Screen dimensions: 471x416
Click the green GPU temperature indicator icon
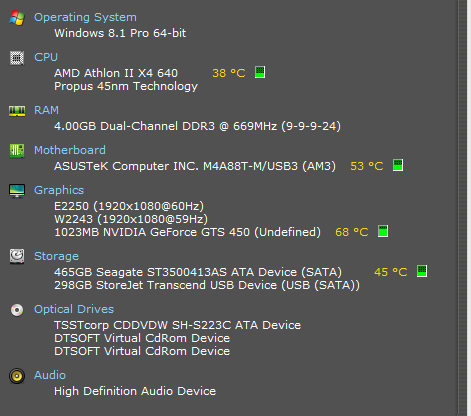tap(383, 231)
